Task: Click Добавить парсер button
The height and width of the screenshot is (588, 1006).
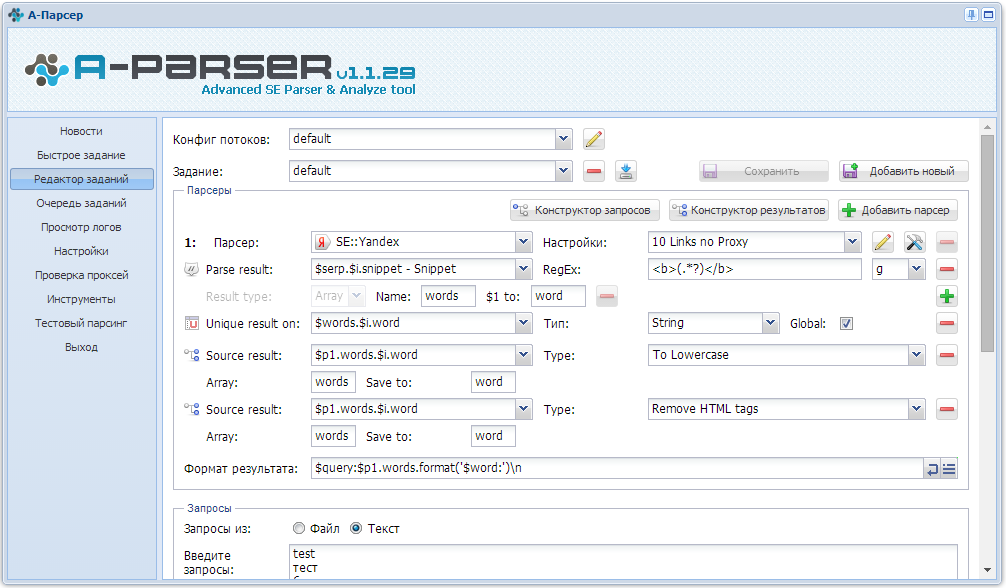Action: tap(898, 210)
